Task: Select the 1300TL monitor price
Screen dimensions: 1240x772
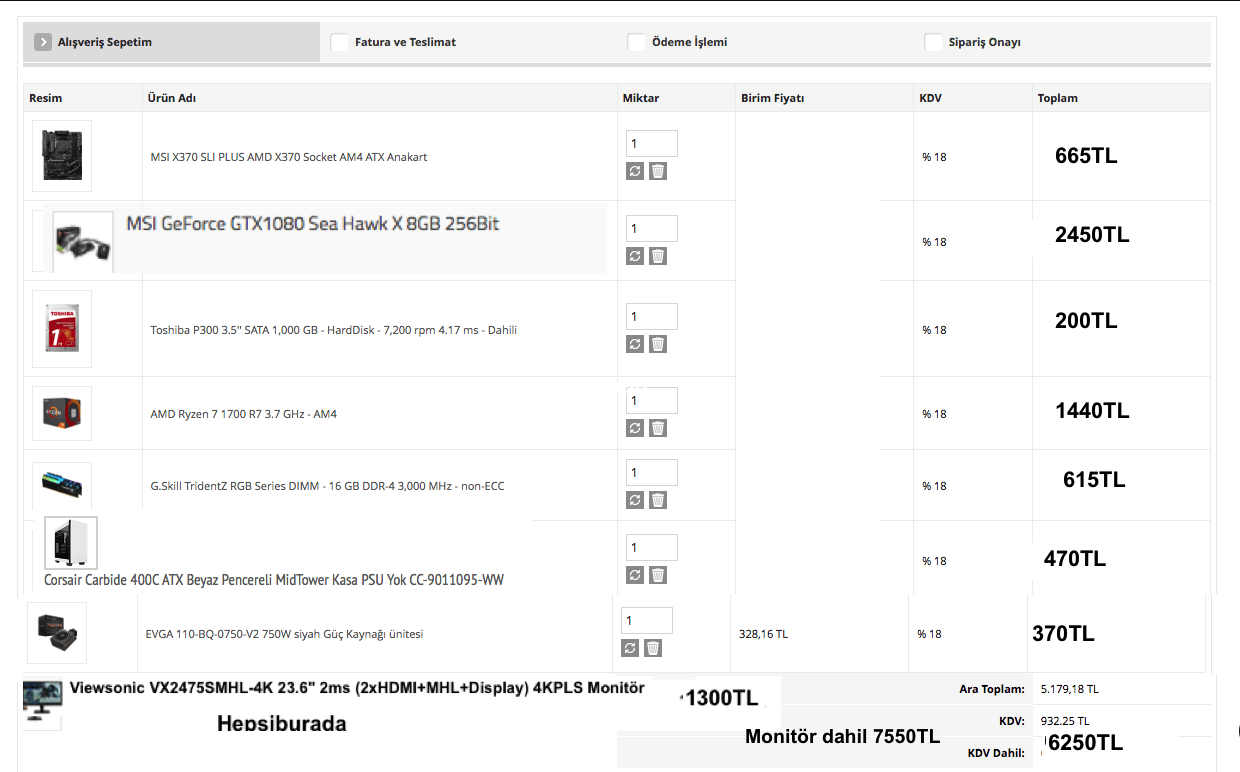Action: tap(721, 698)
